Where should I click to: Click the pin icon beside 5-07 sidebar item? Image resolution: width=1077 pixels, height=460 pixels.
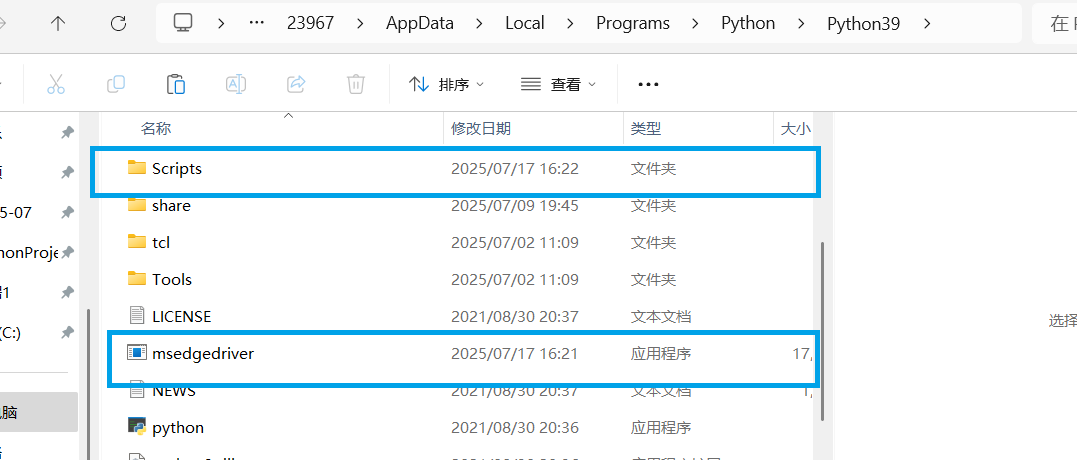[67, 213]
